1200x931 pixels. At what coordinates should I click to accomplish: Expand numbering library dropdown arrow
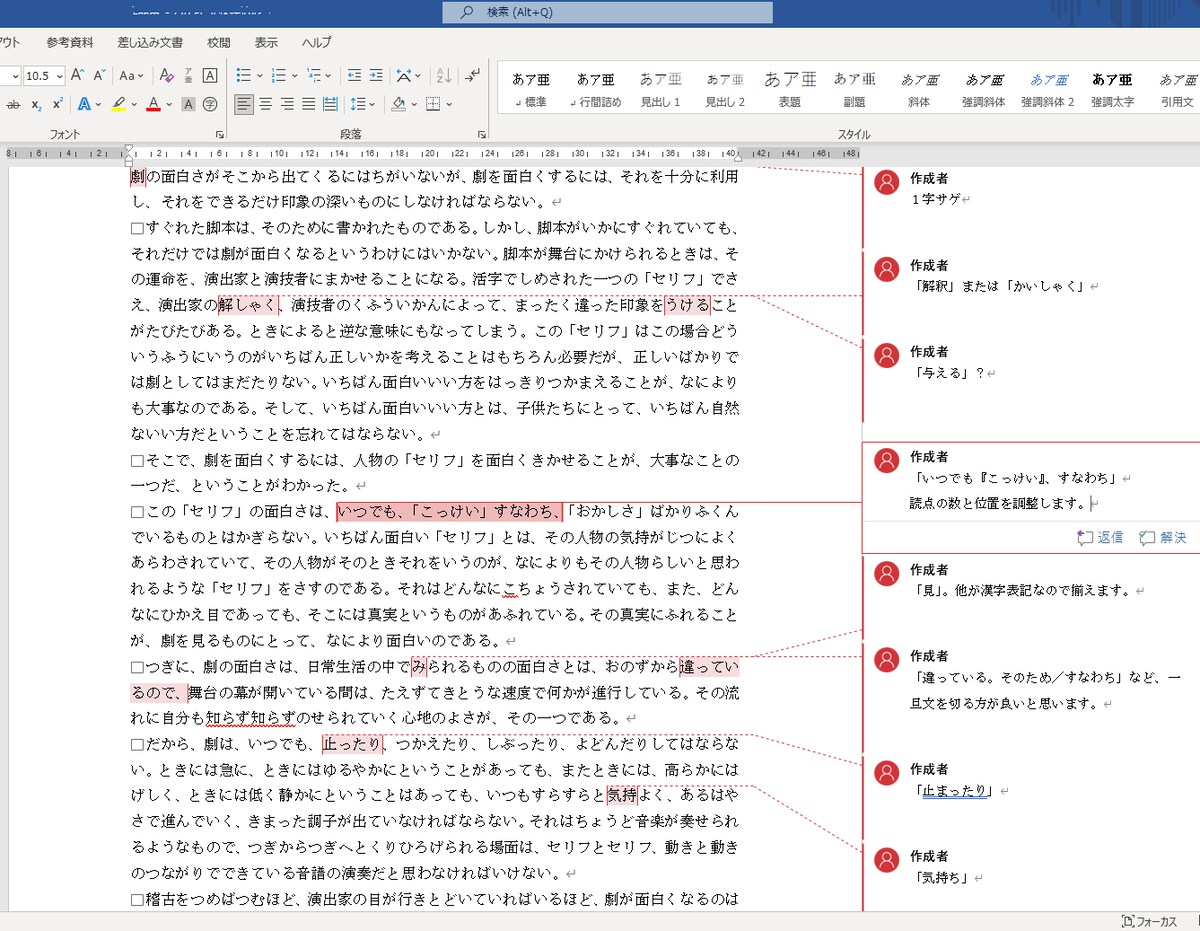tap(294, 75)
